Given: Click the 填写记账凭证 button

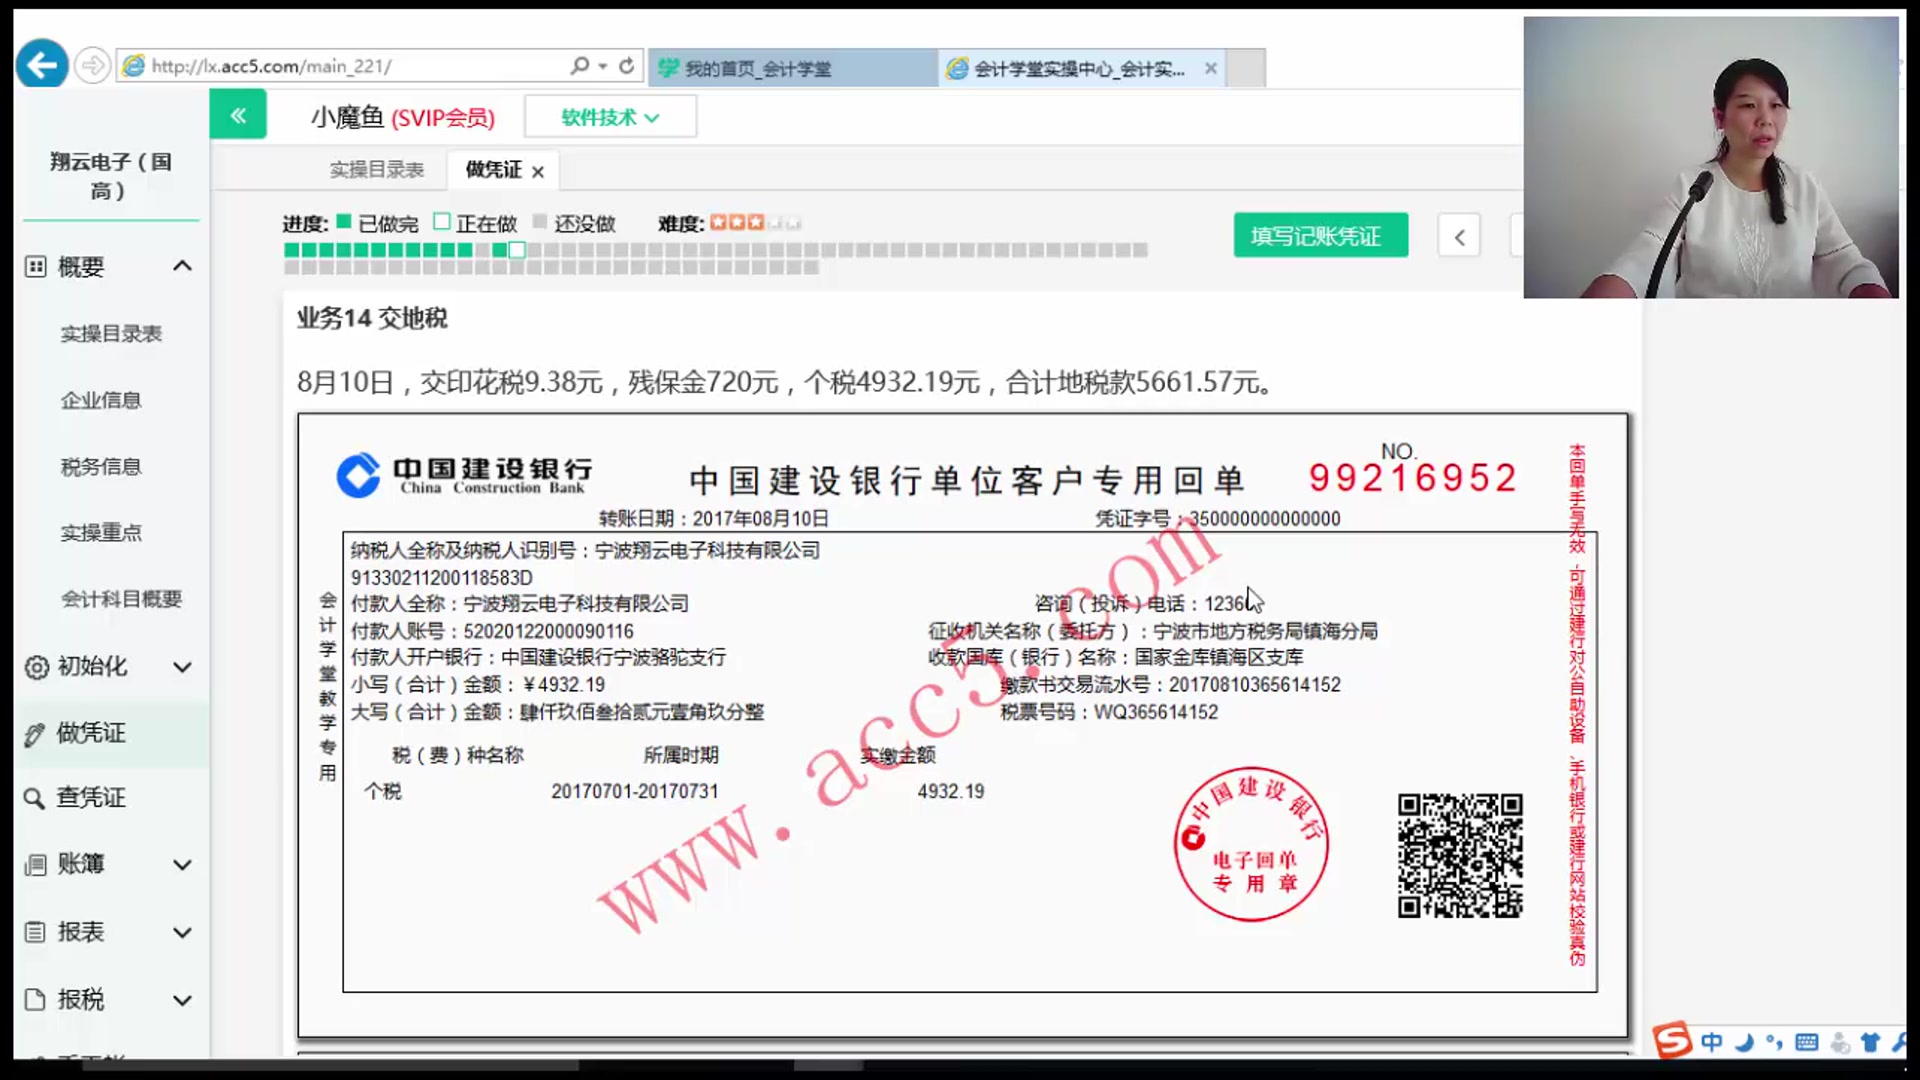Looking at the screenshot, I should tap(1321, 236).
